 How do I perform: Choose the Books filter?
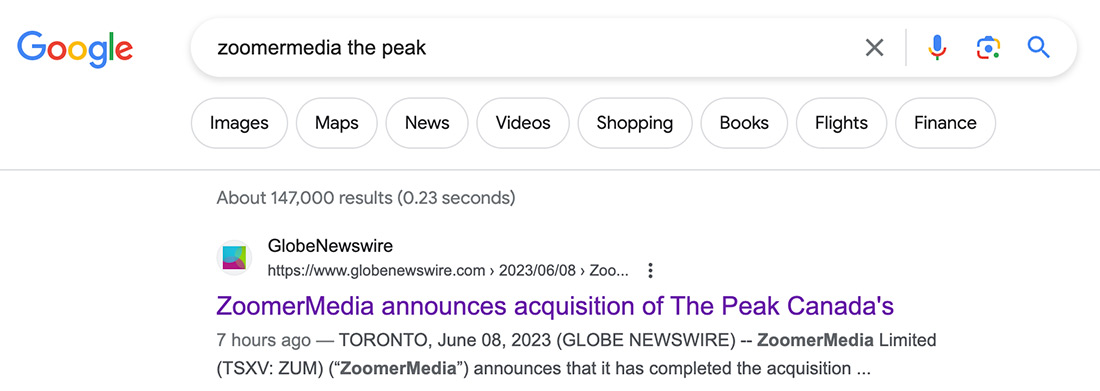point(744,123)
